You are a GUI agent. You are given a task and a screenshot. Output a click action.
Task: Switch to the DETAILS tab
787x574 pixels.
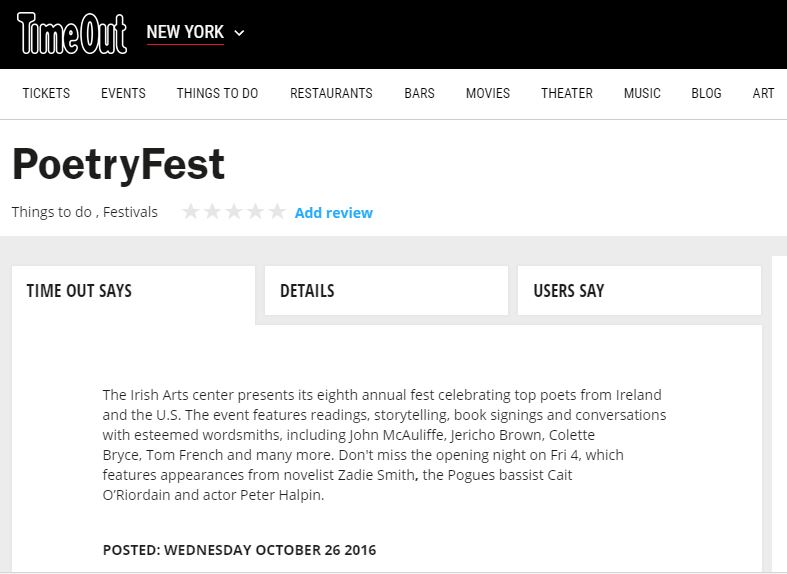pos(386,291)
